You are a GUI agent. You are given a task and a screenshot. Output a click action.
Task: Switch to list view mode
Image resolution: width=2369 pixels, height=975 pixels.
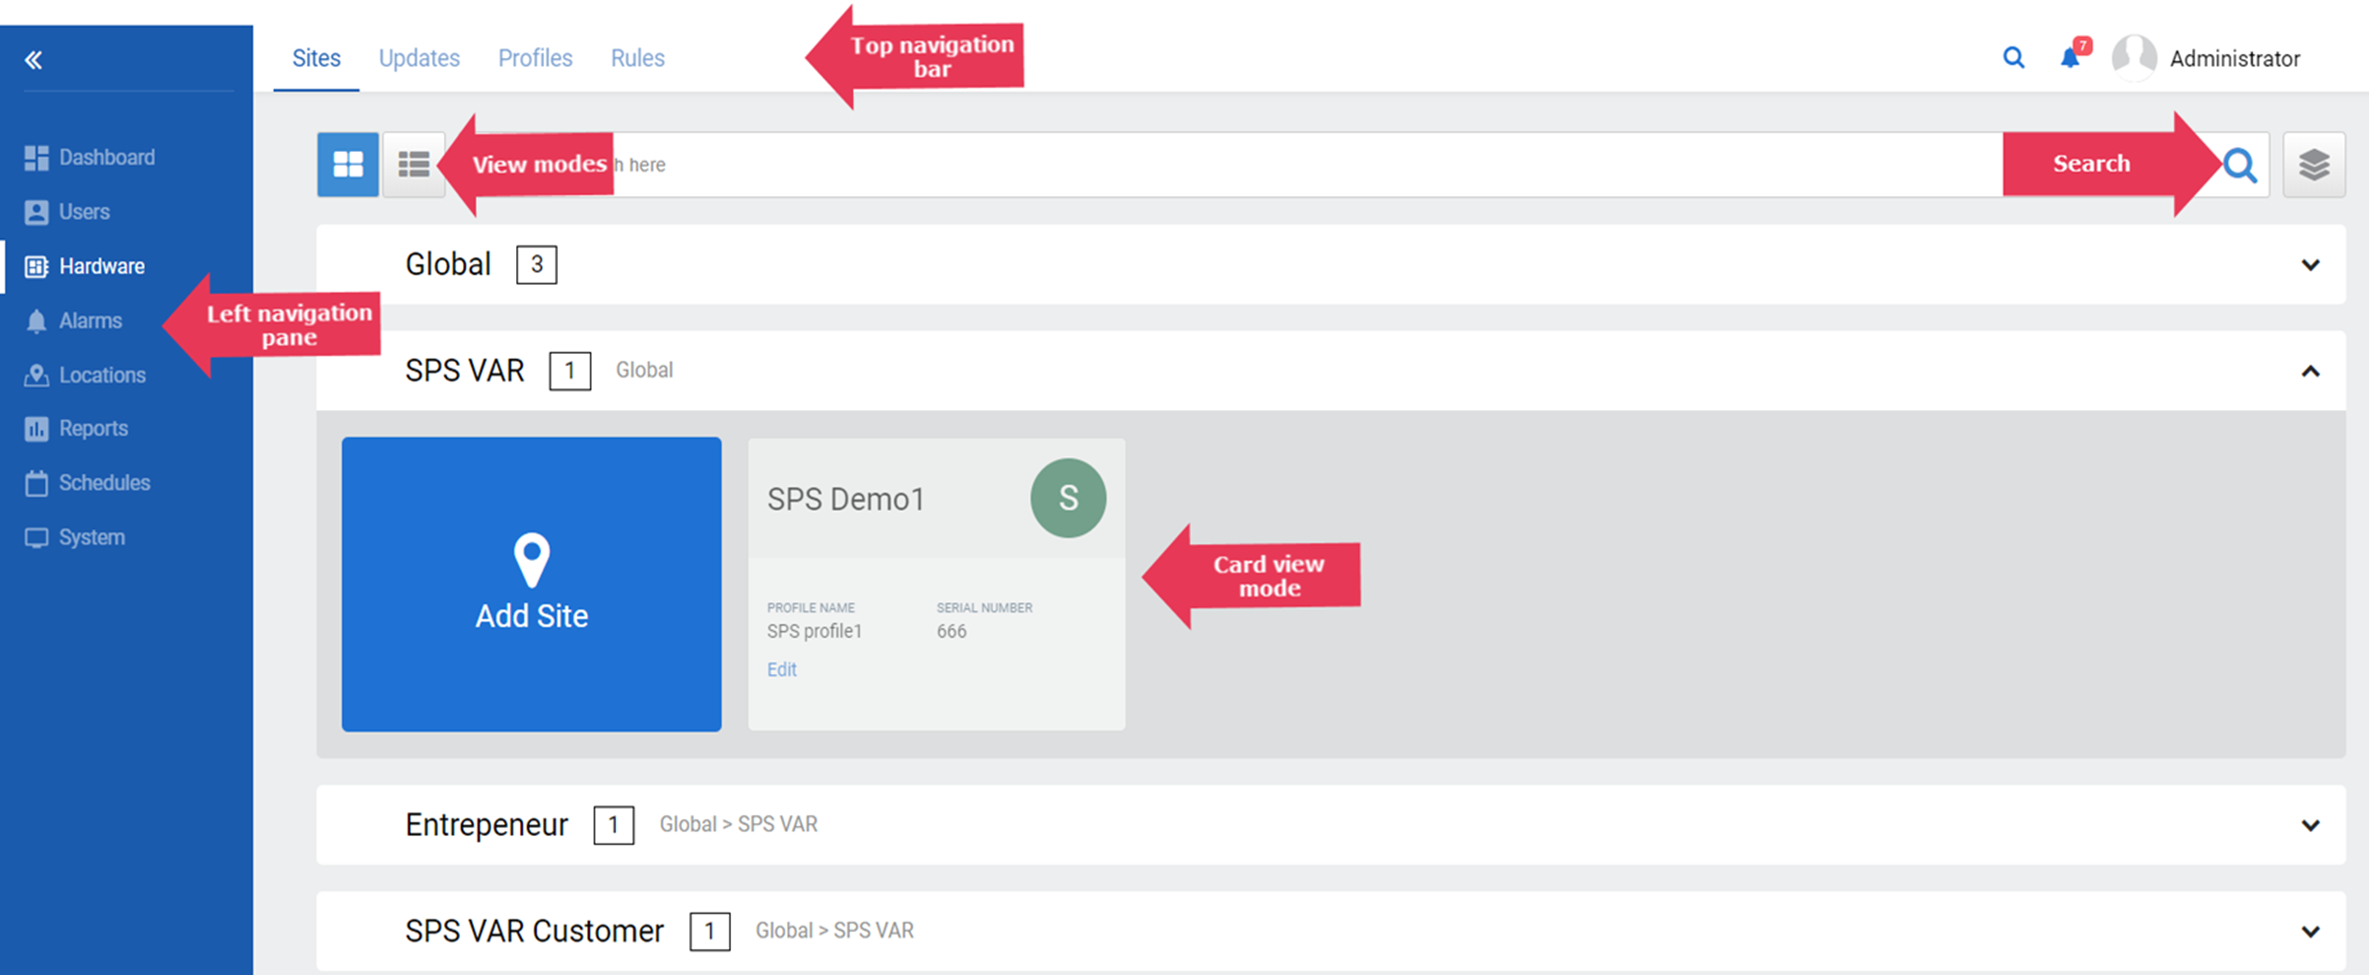[413, 164]
